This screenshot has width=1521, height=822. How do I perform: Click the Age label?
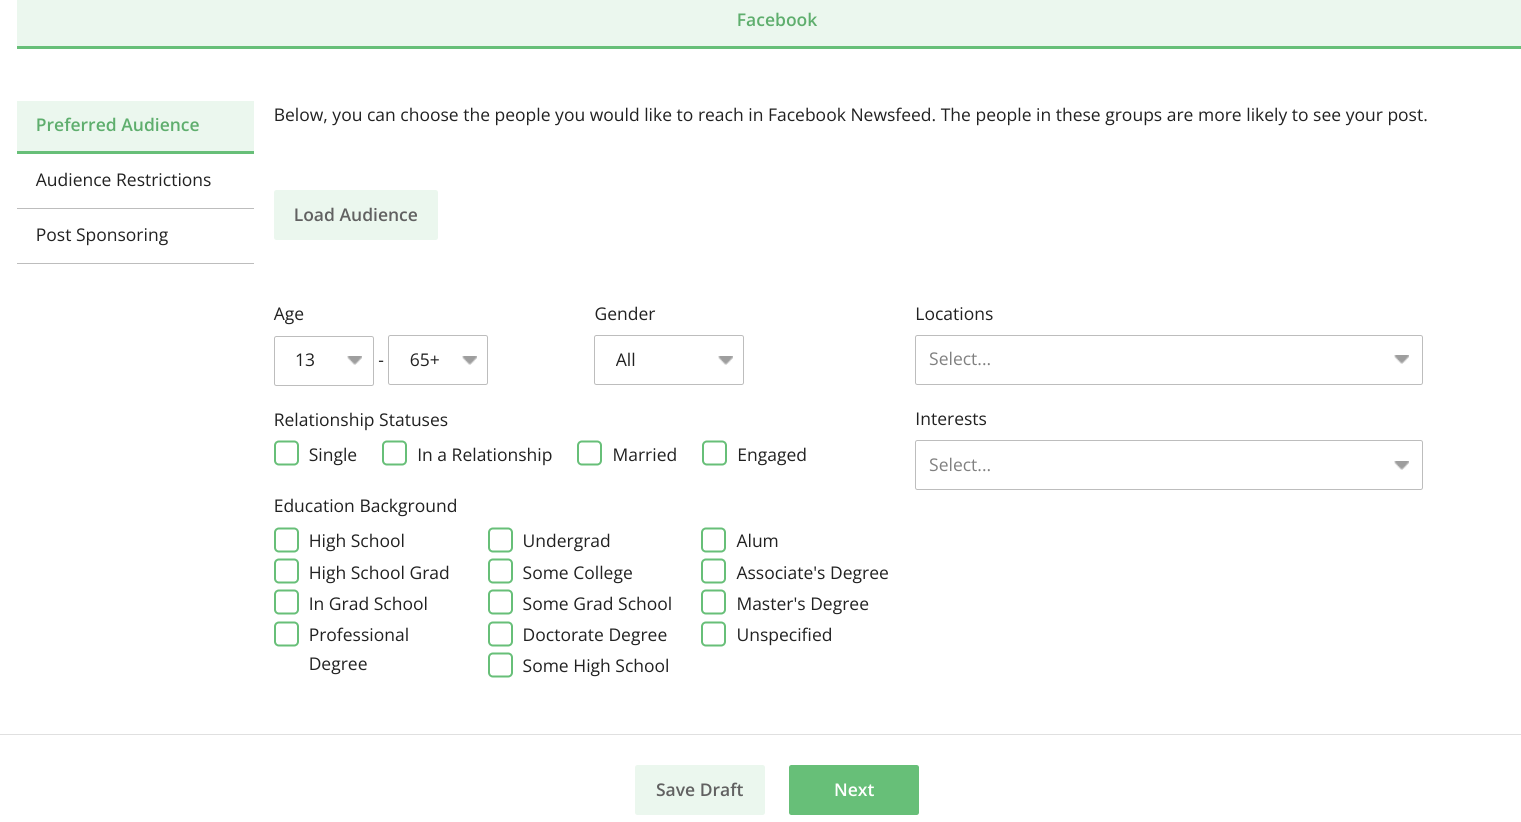click(x=289, y=314)
